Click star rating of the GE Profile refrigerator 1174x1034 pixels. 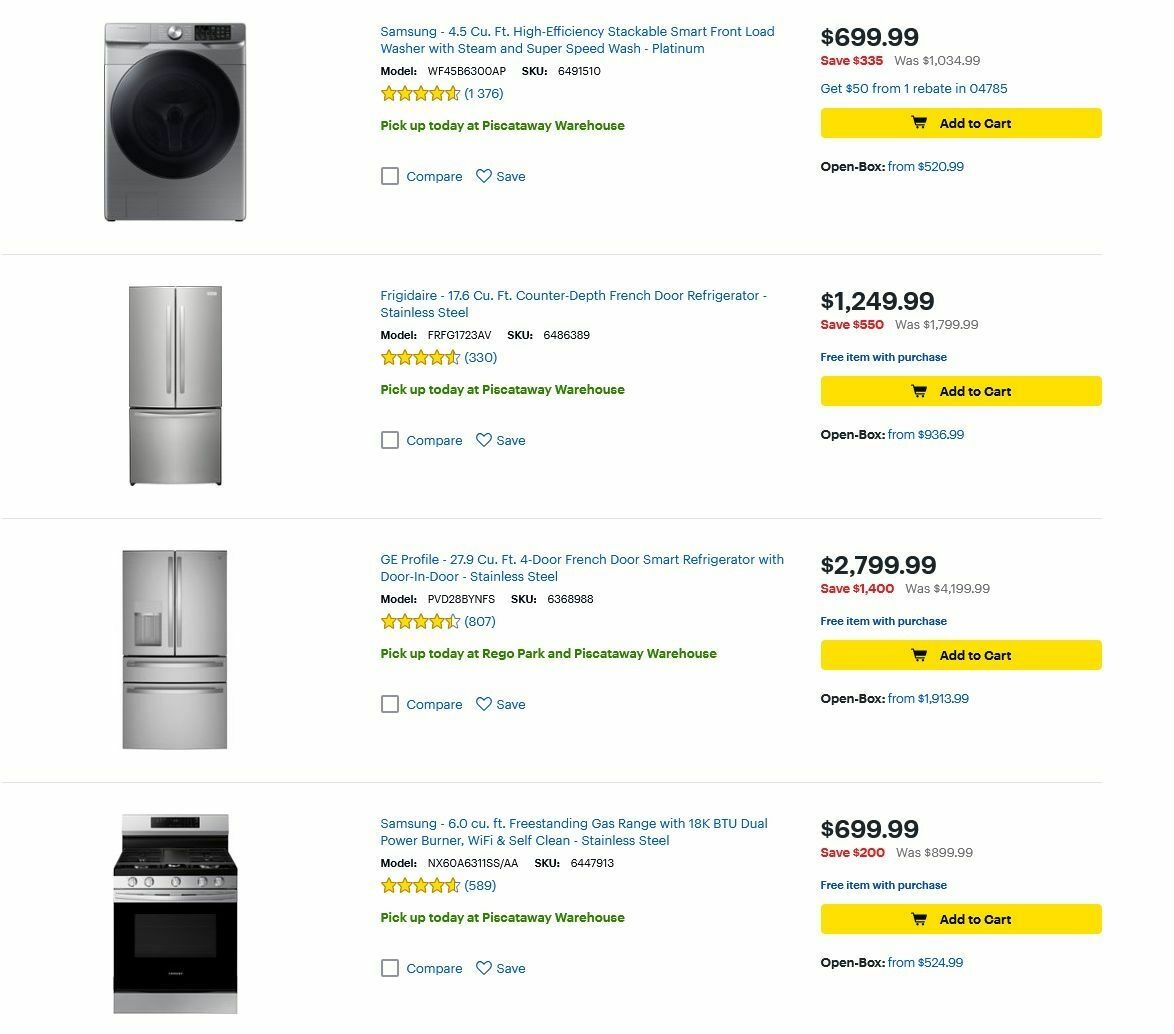pyautogui.click(x=420, y=622)
